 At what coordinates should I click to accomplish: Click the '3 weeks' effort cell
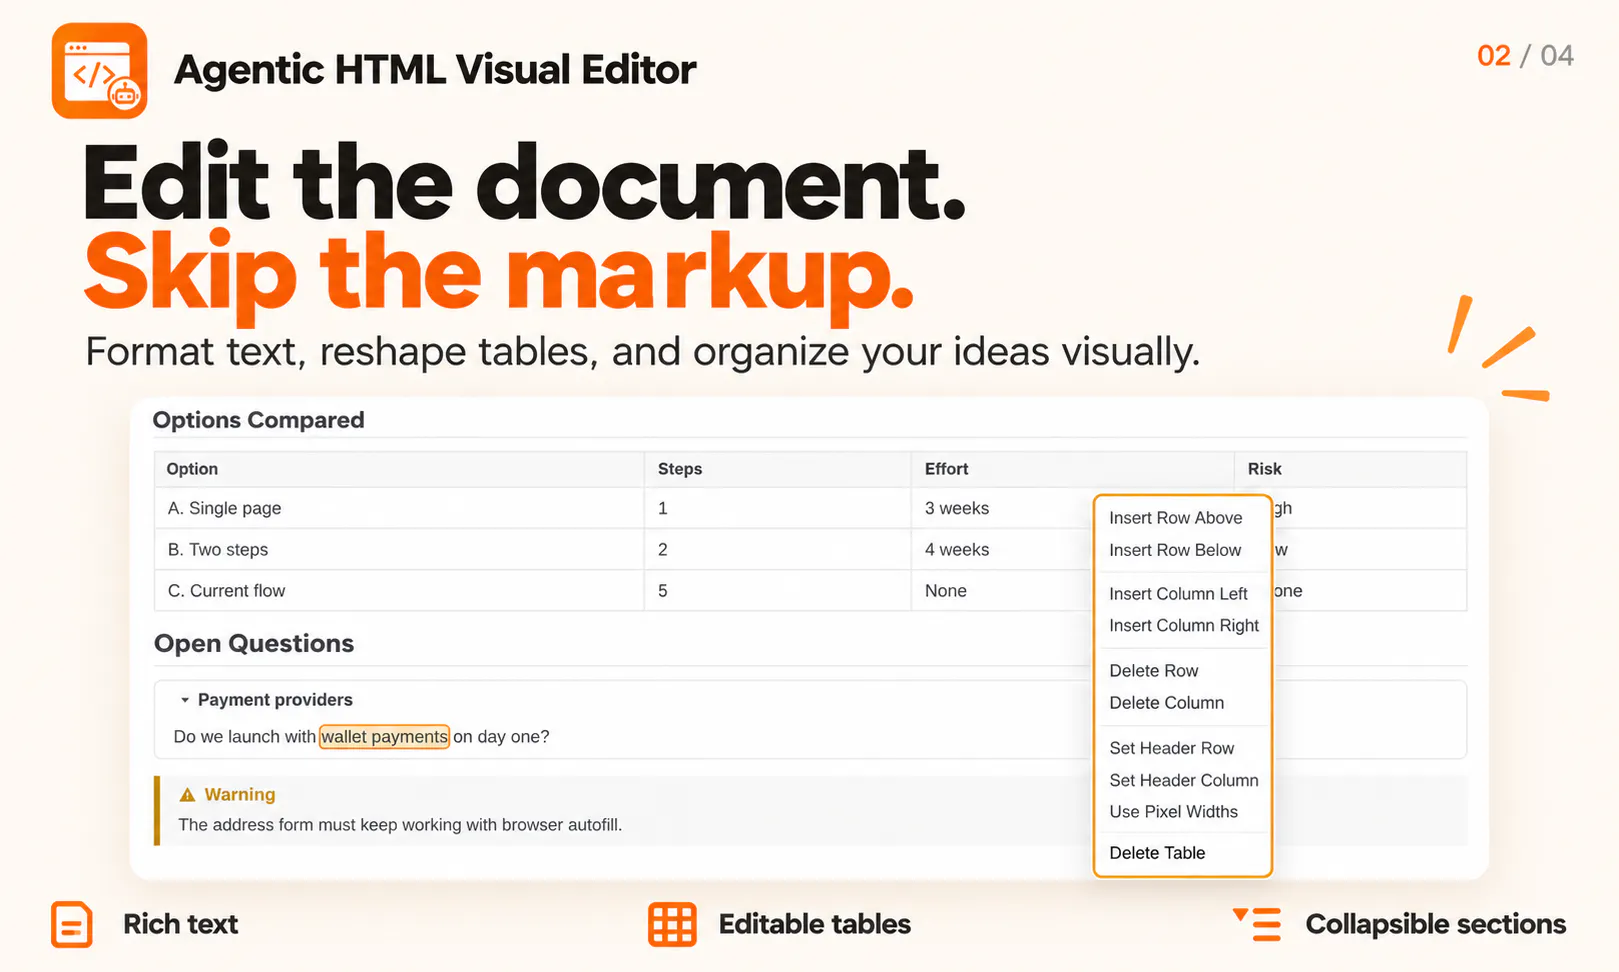[x=1001, y=508]
